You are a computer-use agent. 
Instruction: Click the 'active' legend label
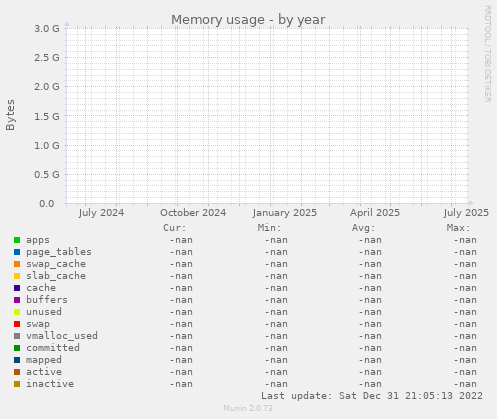tap(44, 372)
